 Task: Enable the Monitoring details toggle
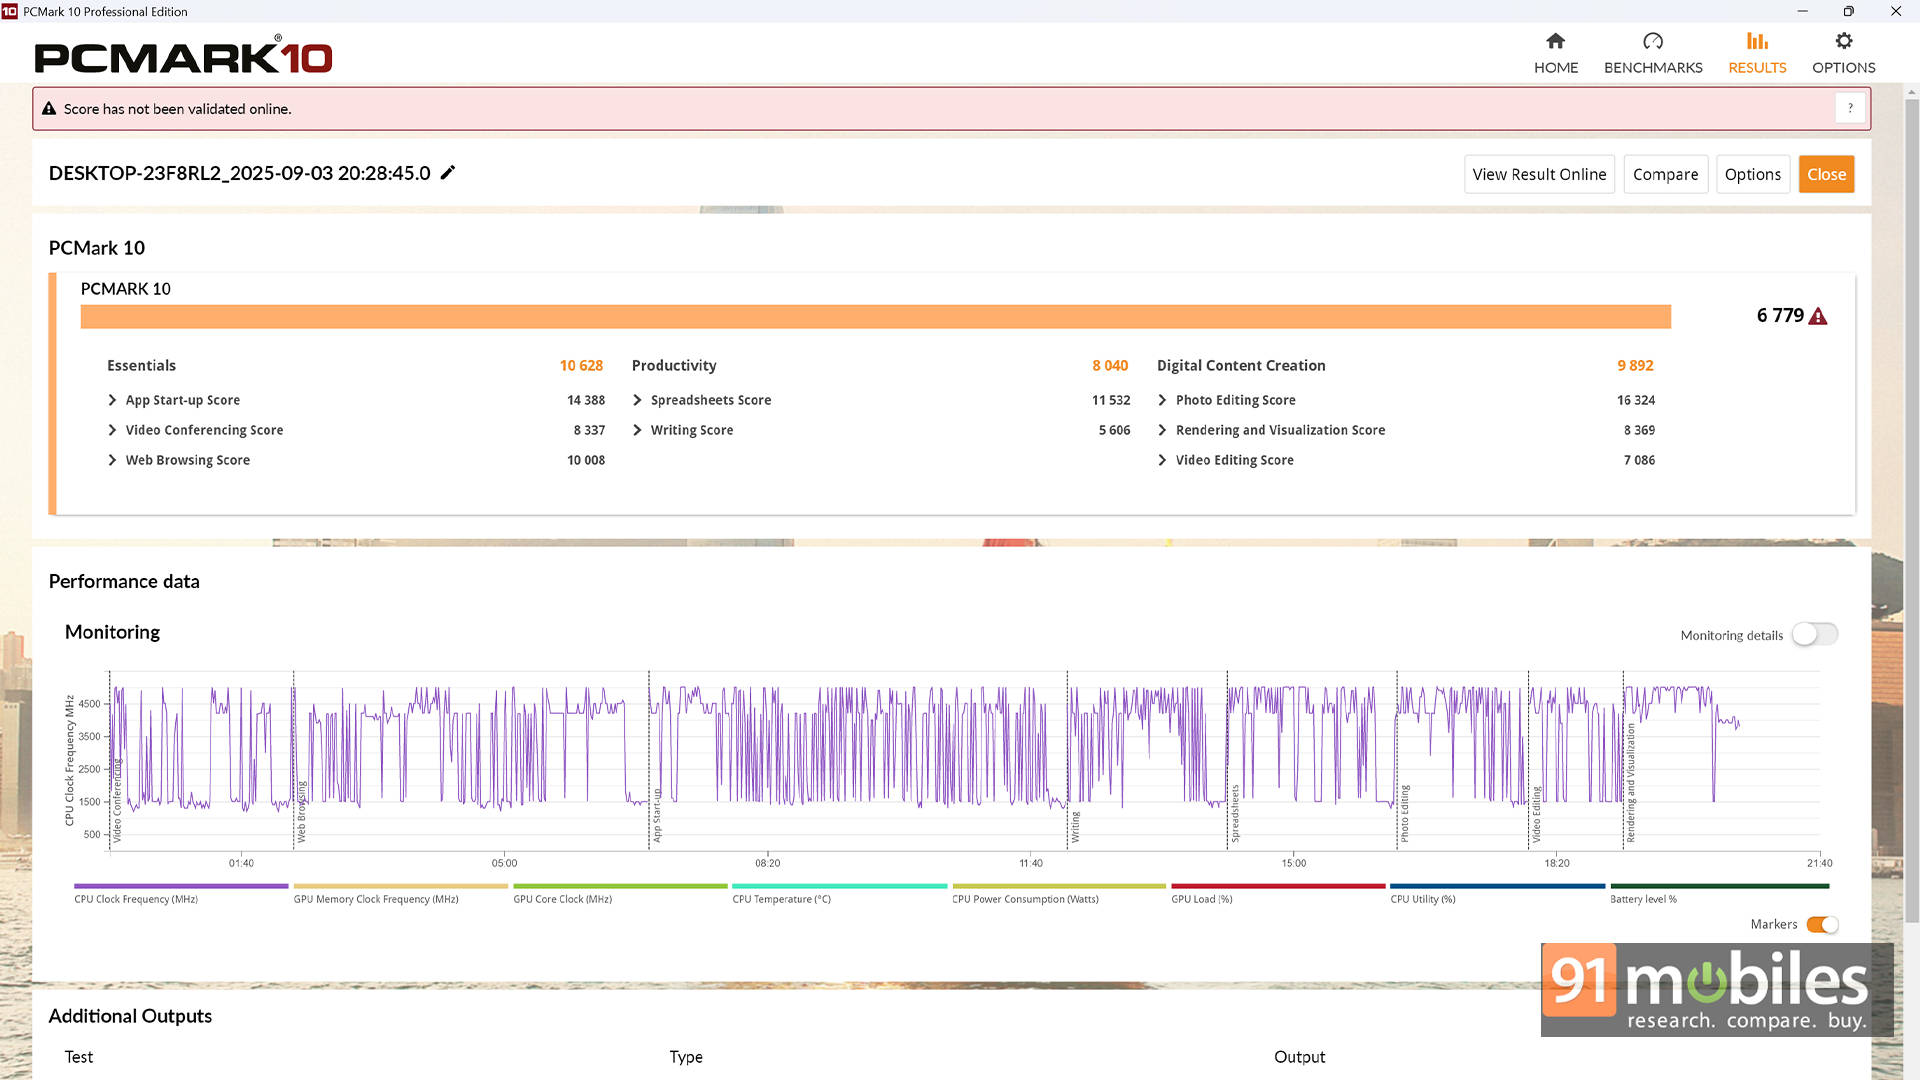pos(1814,634)
